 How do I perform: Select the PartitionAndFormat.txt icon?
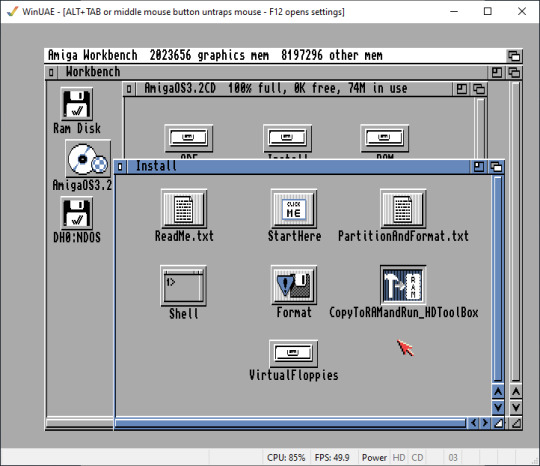pos(403,209)
